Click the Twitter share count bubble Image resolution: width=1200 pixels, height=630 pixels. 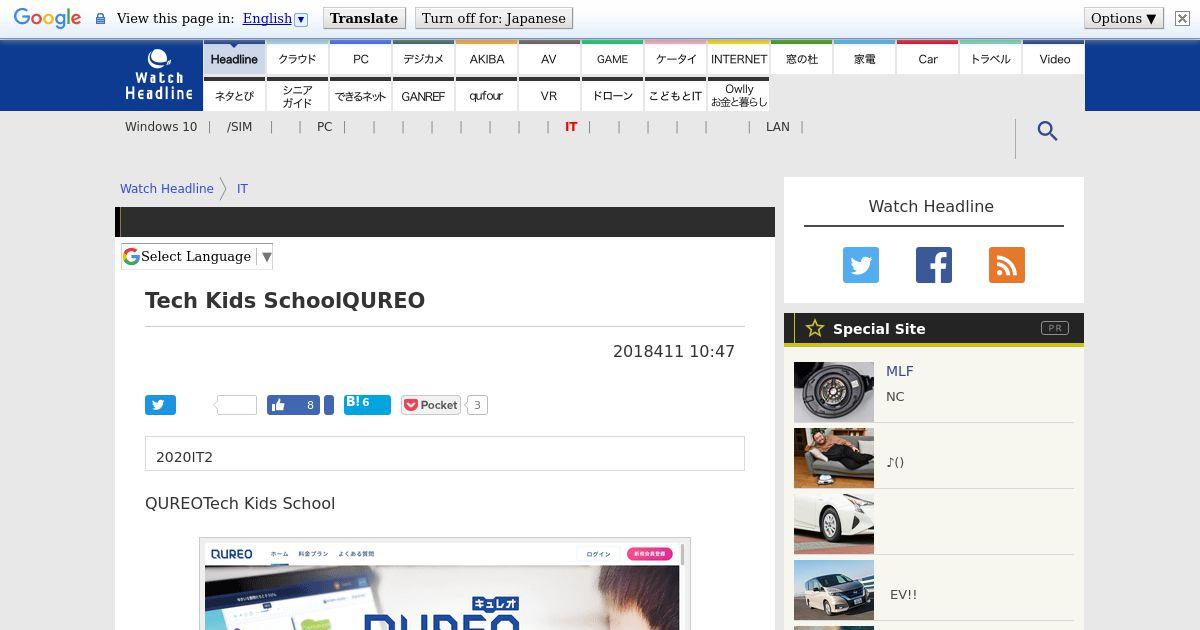[237, 405]
